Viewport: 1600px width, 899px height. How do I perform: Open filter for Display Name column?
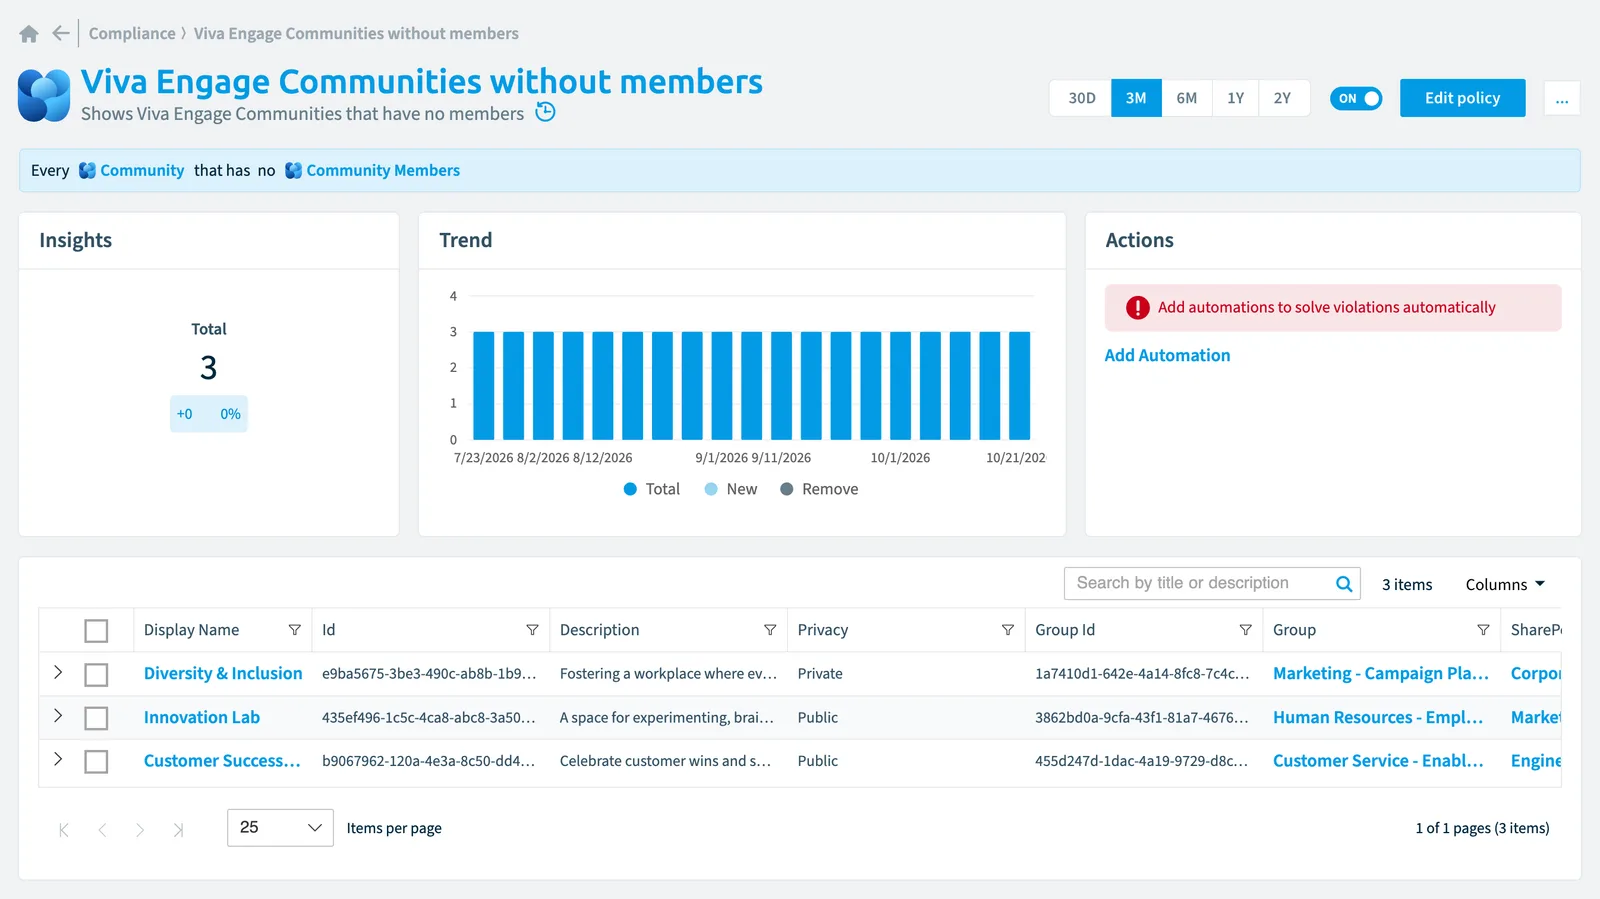click(x=295, y=630)
